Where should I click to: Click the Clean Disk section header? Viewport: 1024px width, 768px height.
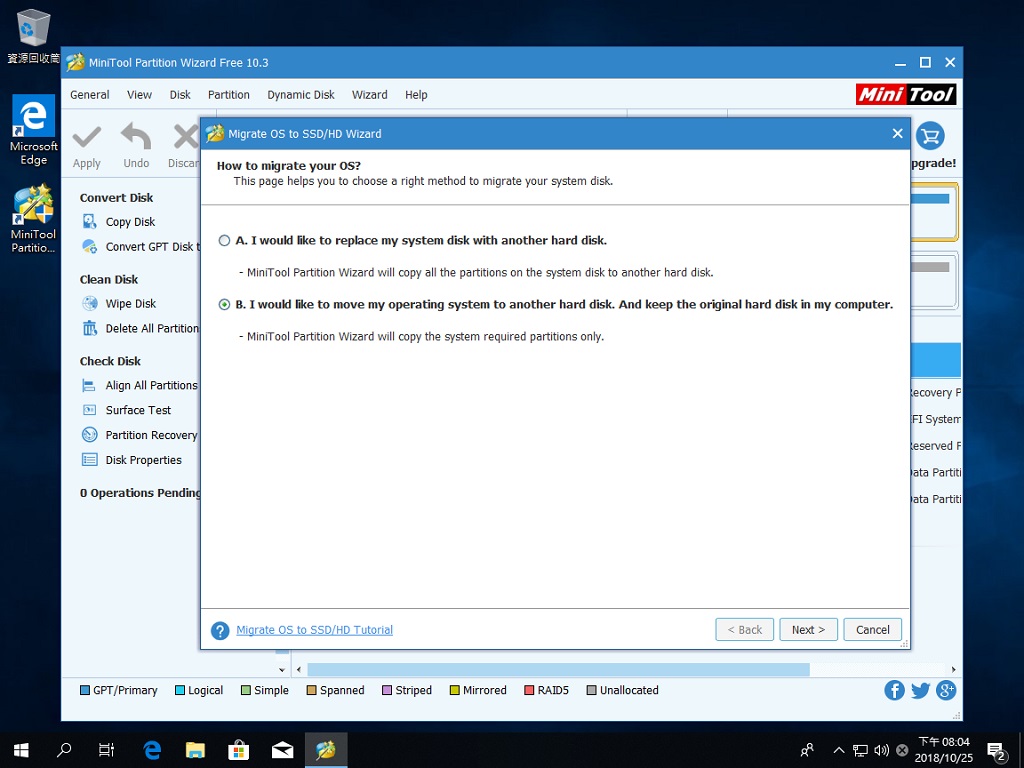[109, 280]
